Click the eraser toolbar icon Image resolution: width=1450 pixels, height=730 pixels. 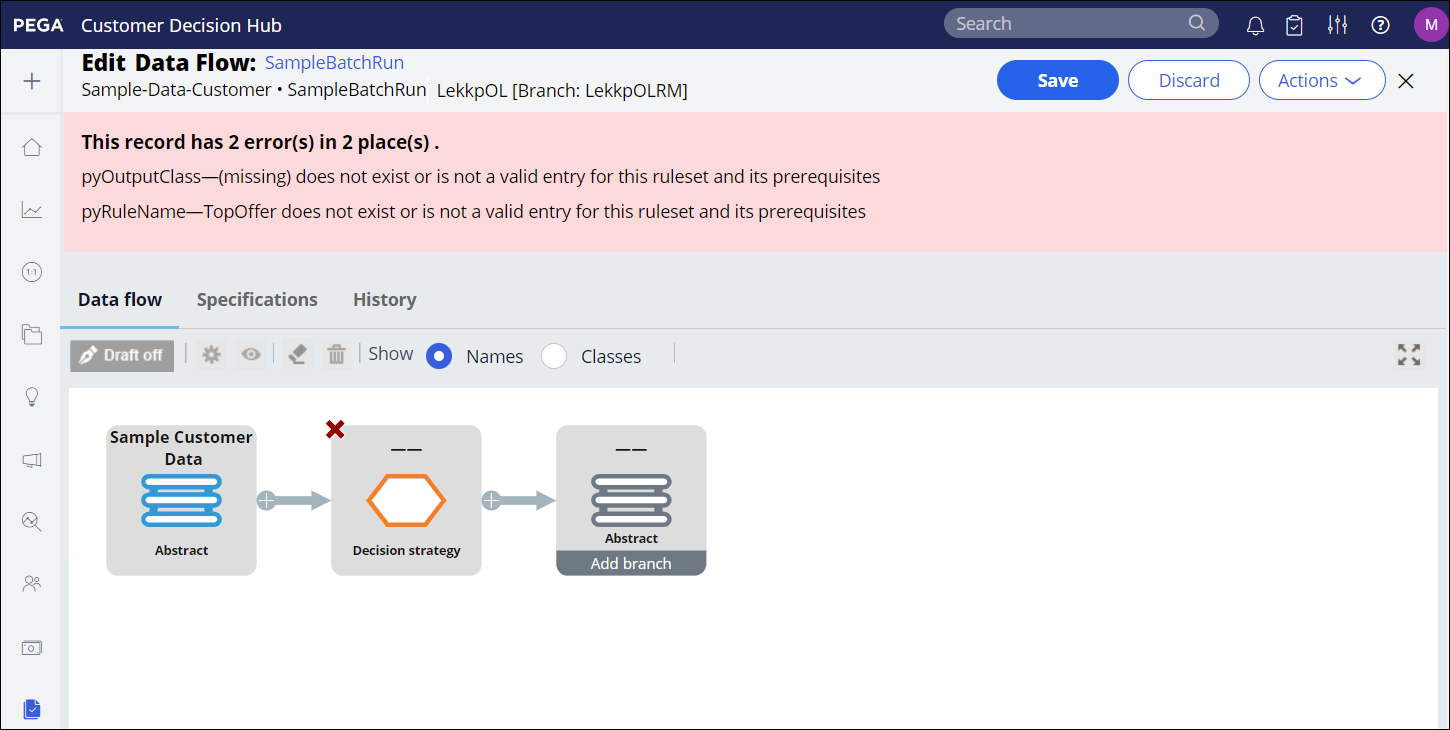[296, 355]
